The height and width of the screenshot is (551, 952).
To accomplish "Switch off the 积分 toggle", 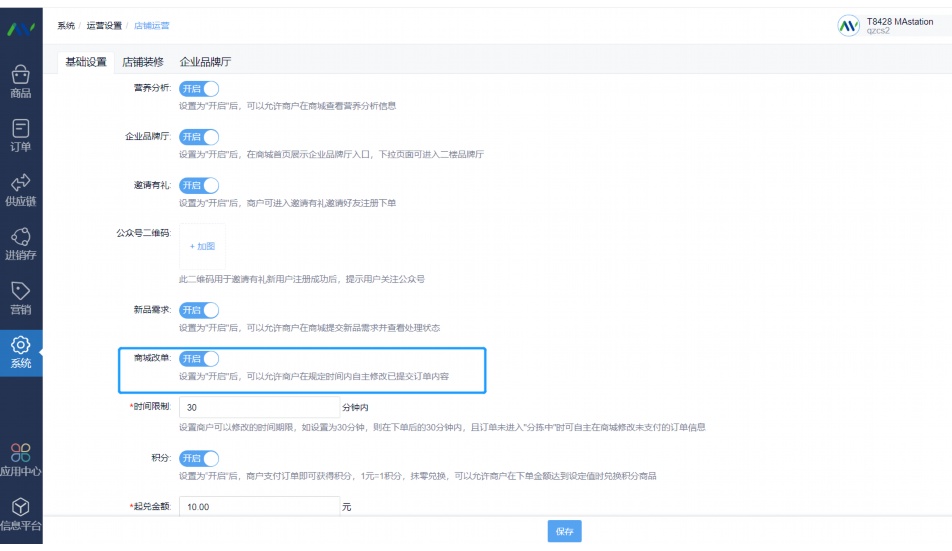I will (x=198, y=458).
